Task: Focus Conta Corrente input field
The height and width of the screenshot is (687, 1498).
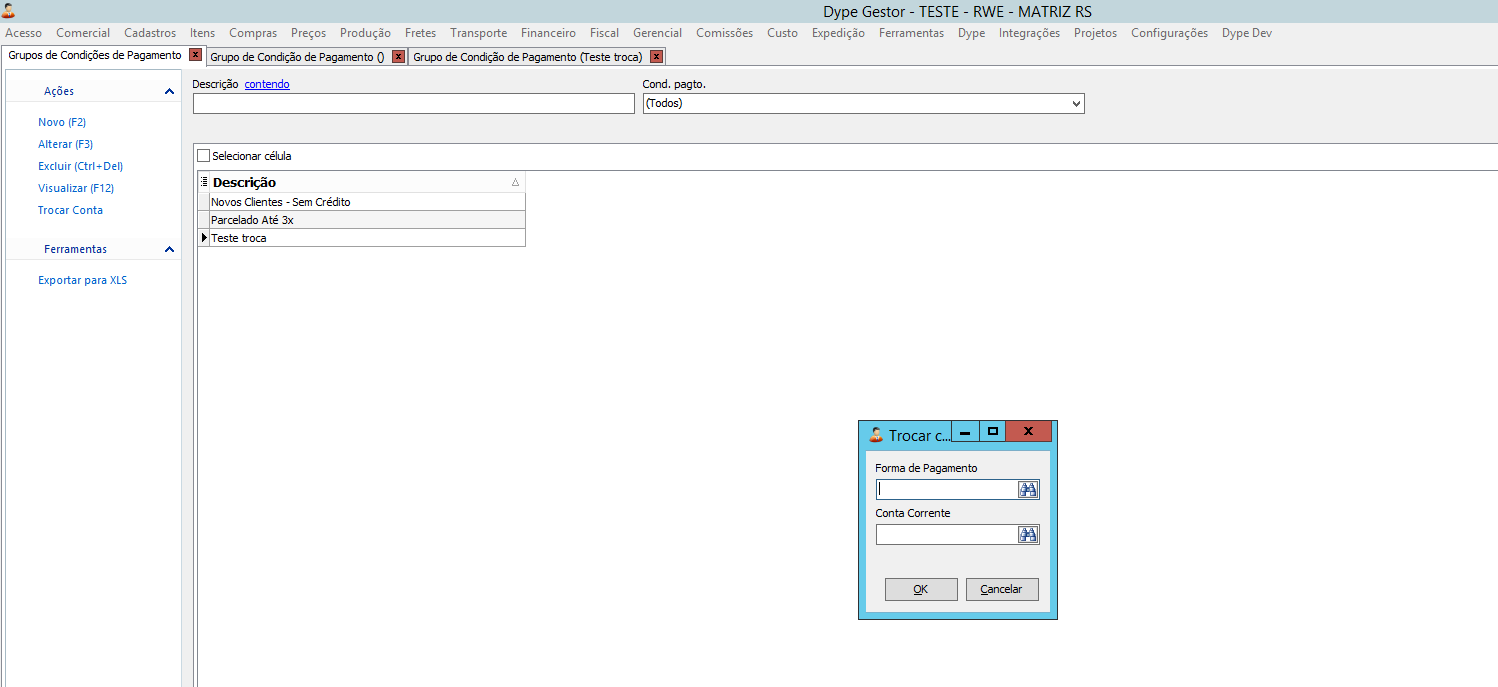Action: (947, 534)
